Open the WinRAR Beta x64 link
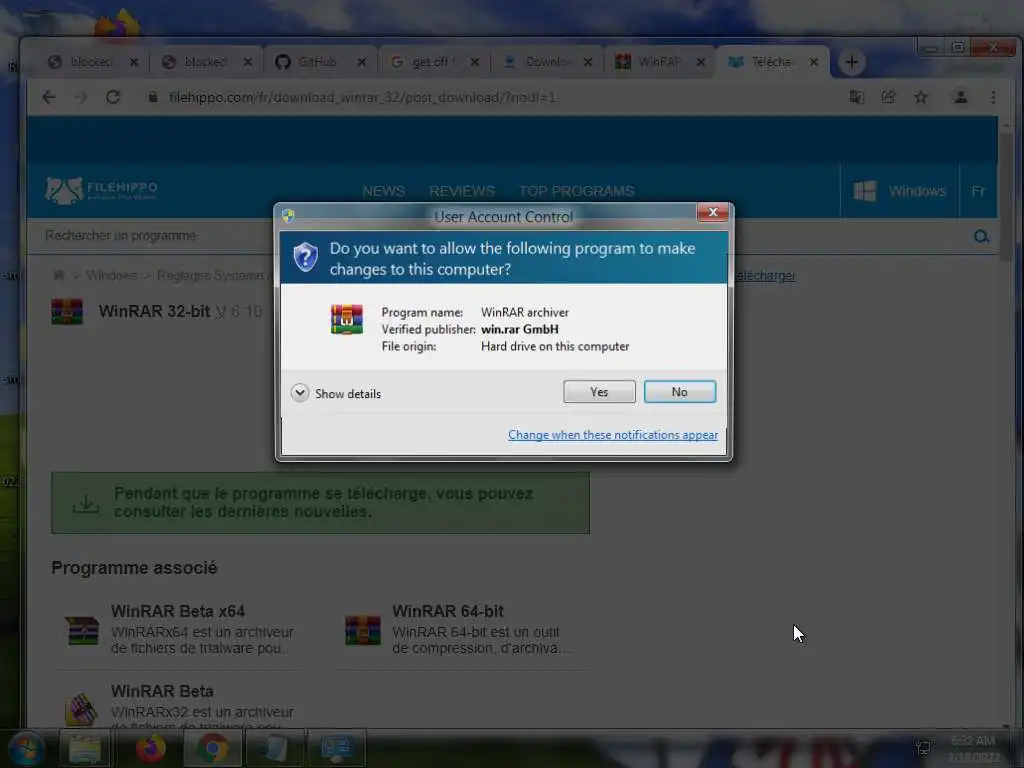 (x=178, y=611)
